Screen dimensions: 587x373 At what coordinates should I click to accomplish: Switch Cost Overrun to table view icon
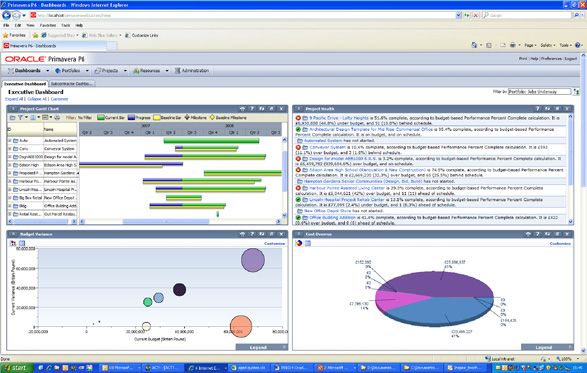[308, 243]
